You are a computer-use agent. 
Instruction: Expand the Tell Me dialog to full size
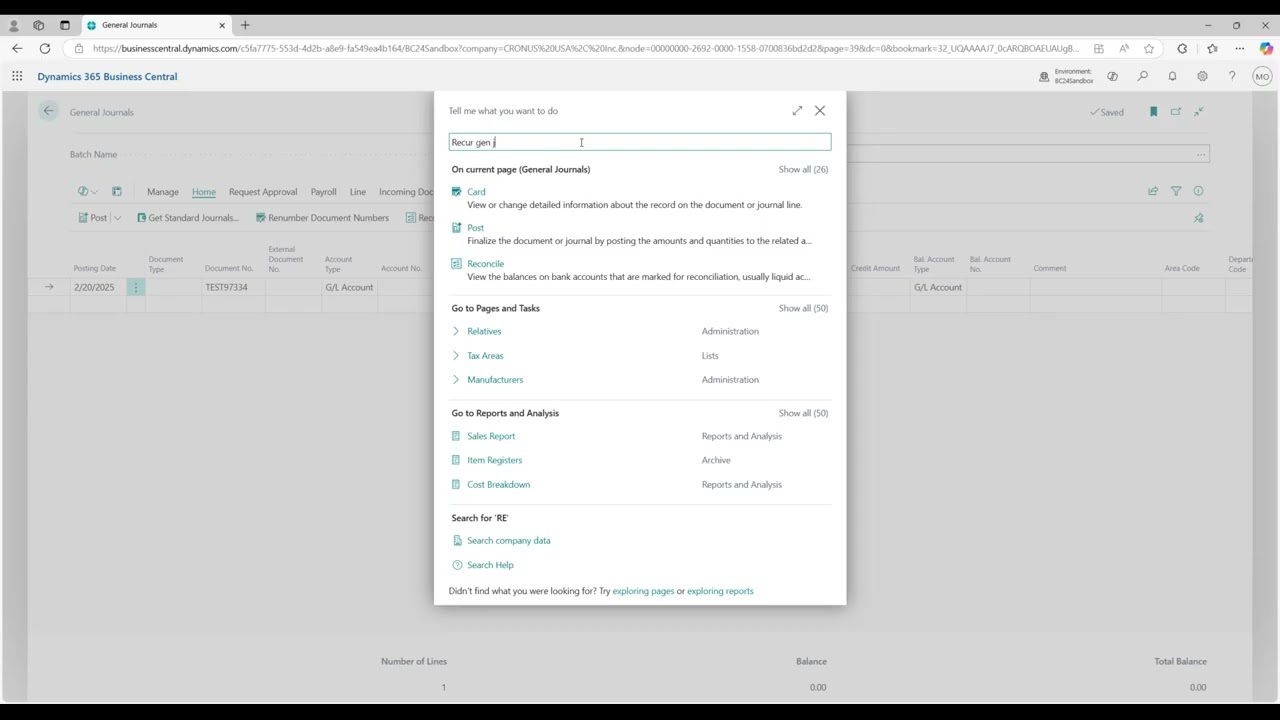(797, 111)
